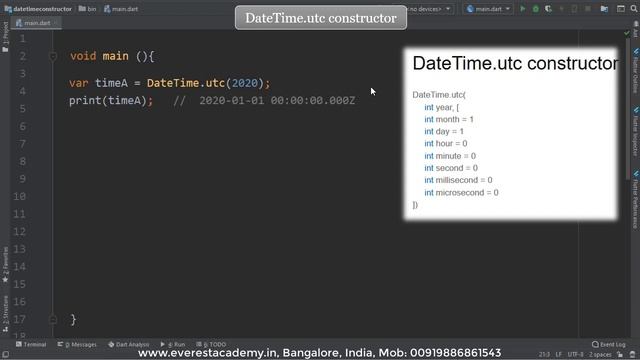Open Flutter Outline side panel
This screenshot has height=360, width=640.
[636, 70]
